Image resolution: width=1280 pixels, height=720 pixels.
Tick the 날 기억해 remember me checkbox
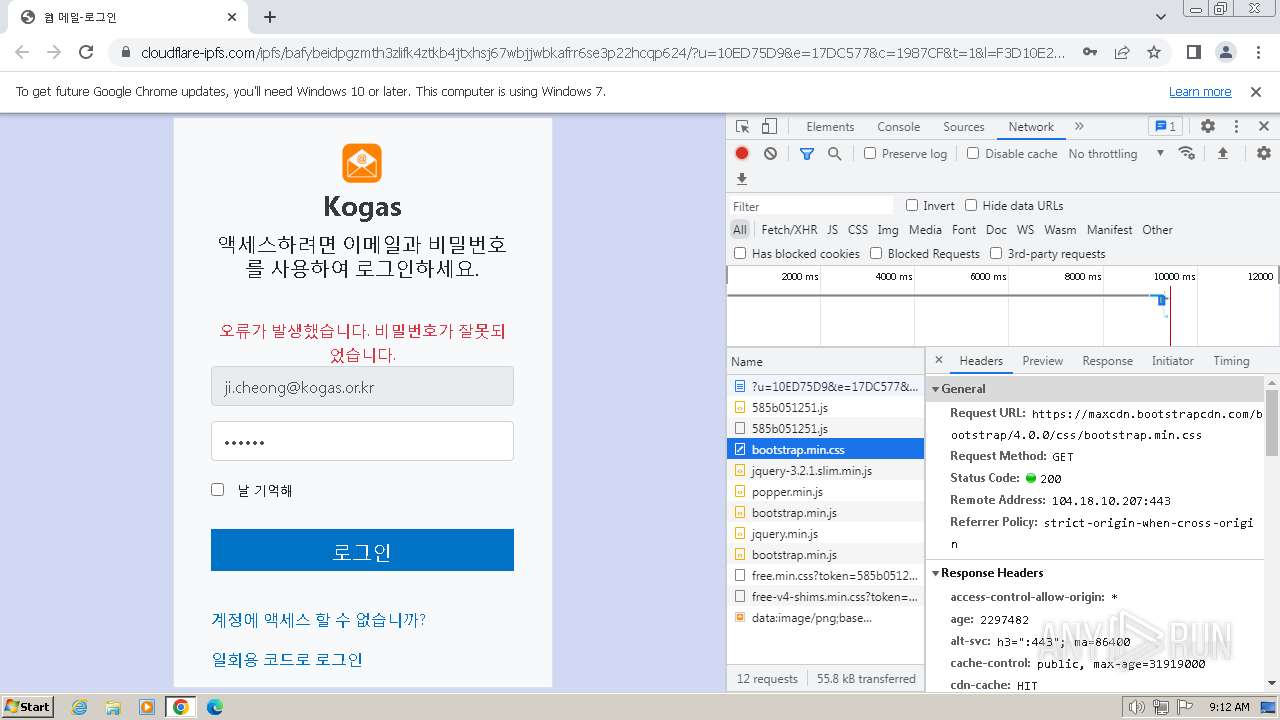[217, 489]
